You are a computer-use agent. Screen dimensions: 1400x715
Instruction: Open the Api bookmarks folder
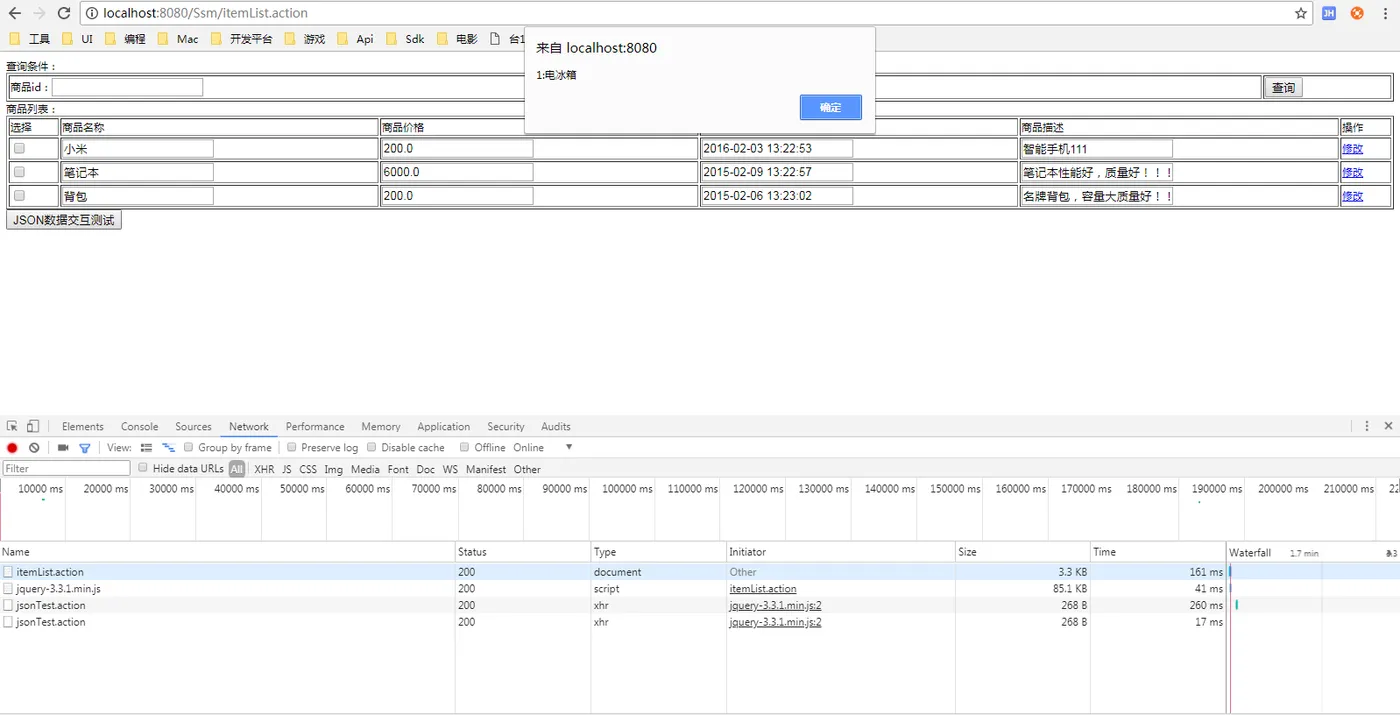coord(356,39)
